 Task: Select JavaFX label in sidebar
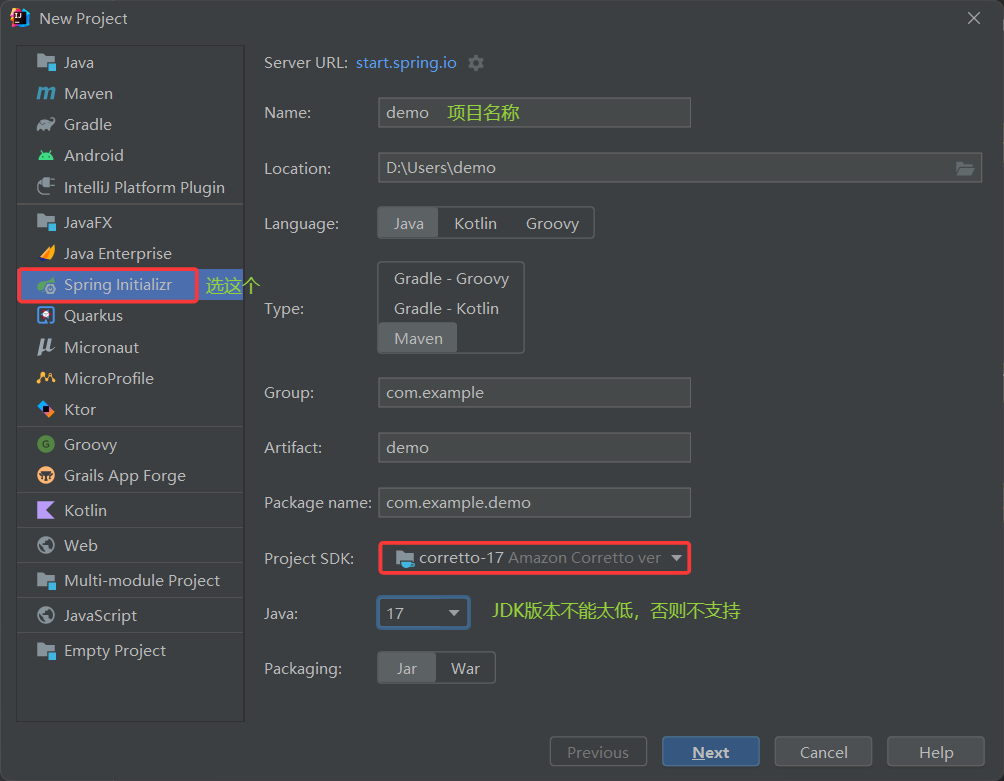88,222
